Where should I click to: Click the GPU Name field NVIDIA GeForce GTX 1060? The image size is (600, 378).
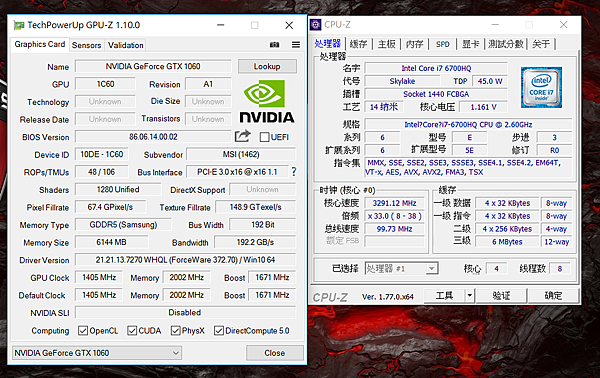pos(153,66)
